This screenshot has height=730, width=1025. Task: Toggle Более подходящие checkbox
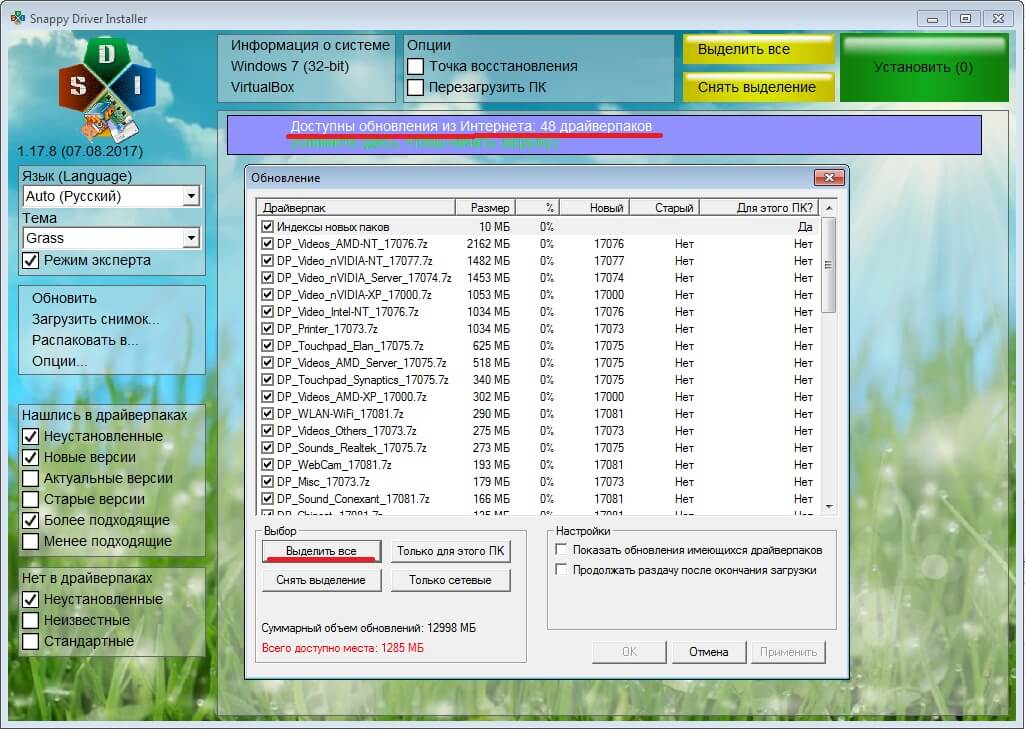pos(31,520)
